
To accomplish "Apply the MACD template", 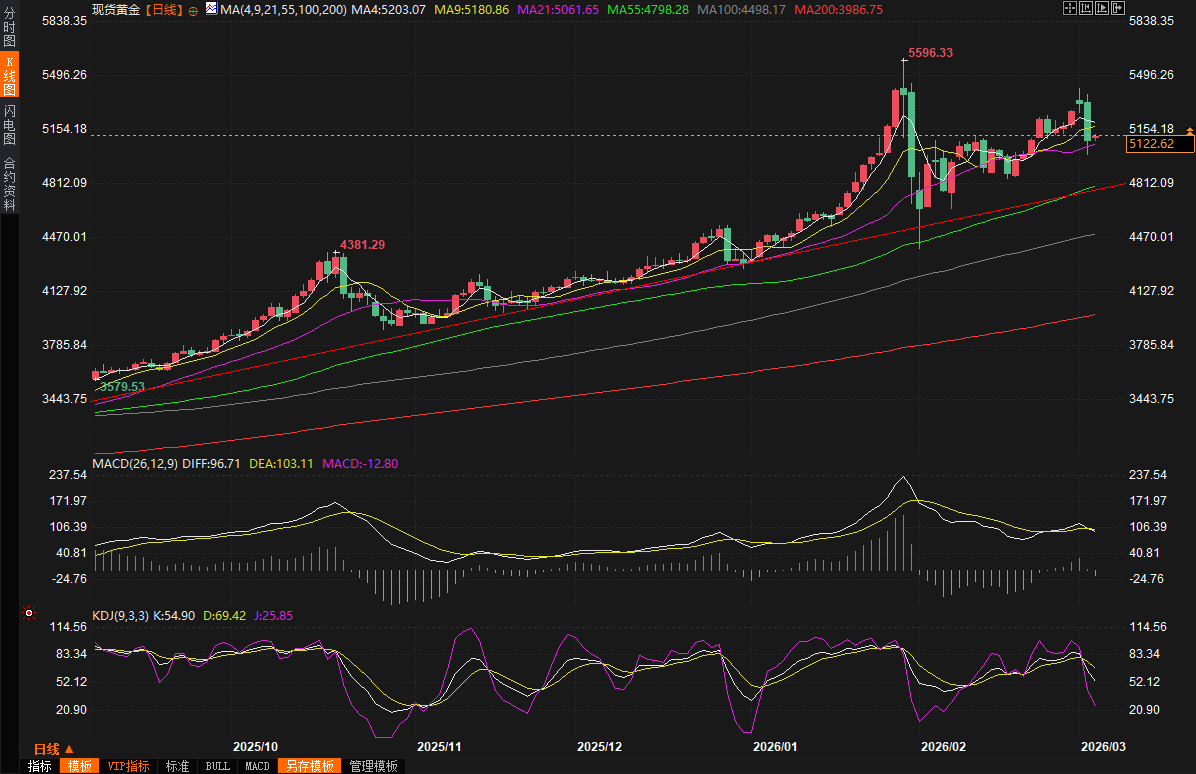I will (x=257, y=766).
